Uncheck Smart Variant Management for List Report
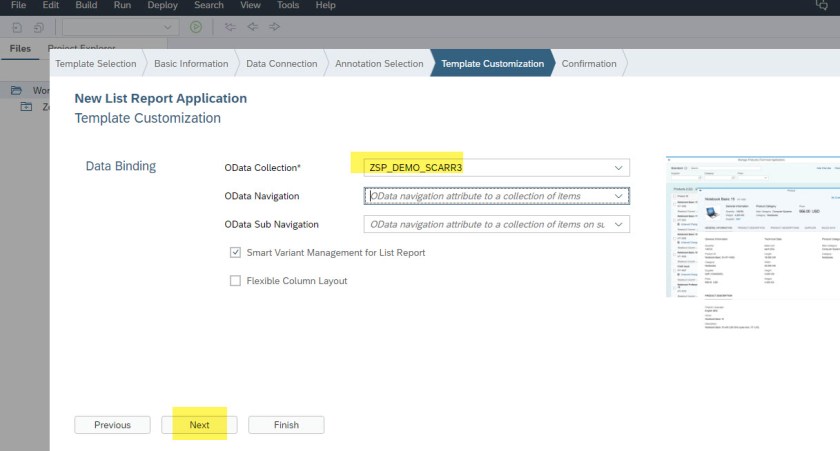This screenshot has width=840, height=451. [x=236, y=253]
